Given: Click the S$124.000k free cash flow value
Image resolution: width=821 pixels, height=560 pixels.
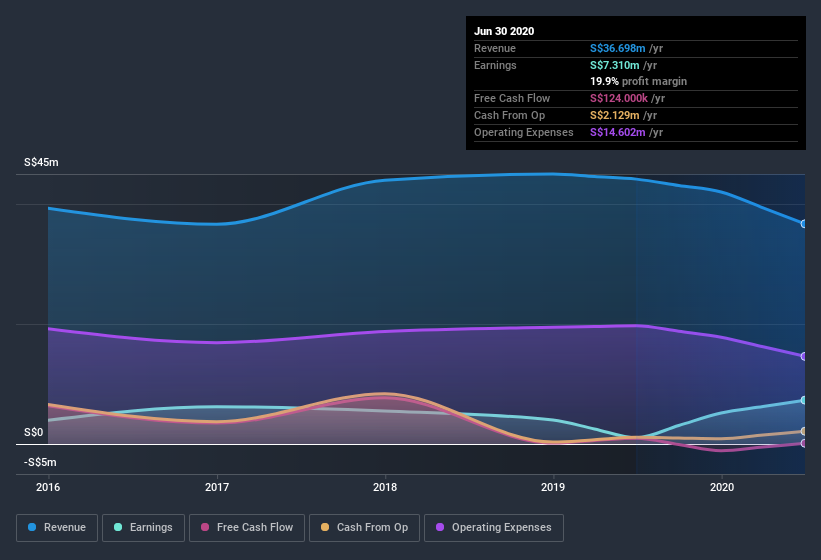Looking at the screenshot, I should (x=618, y=98).
